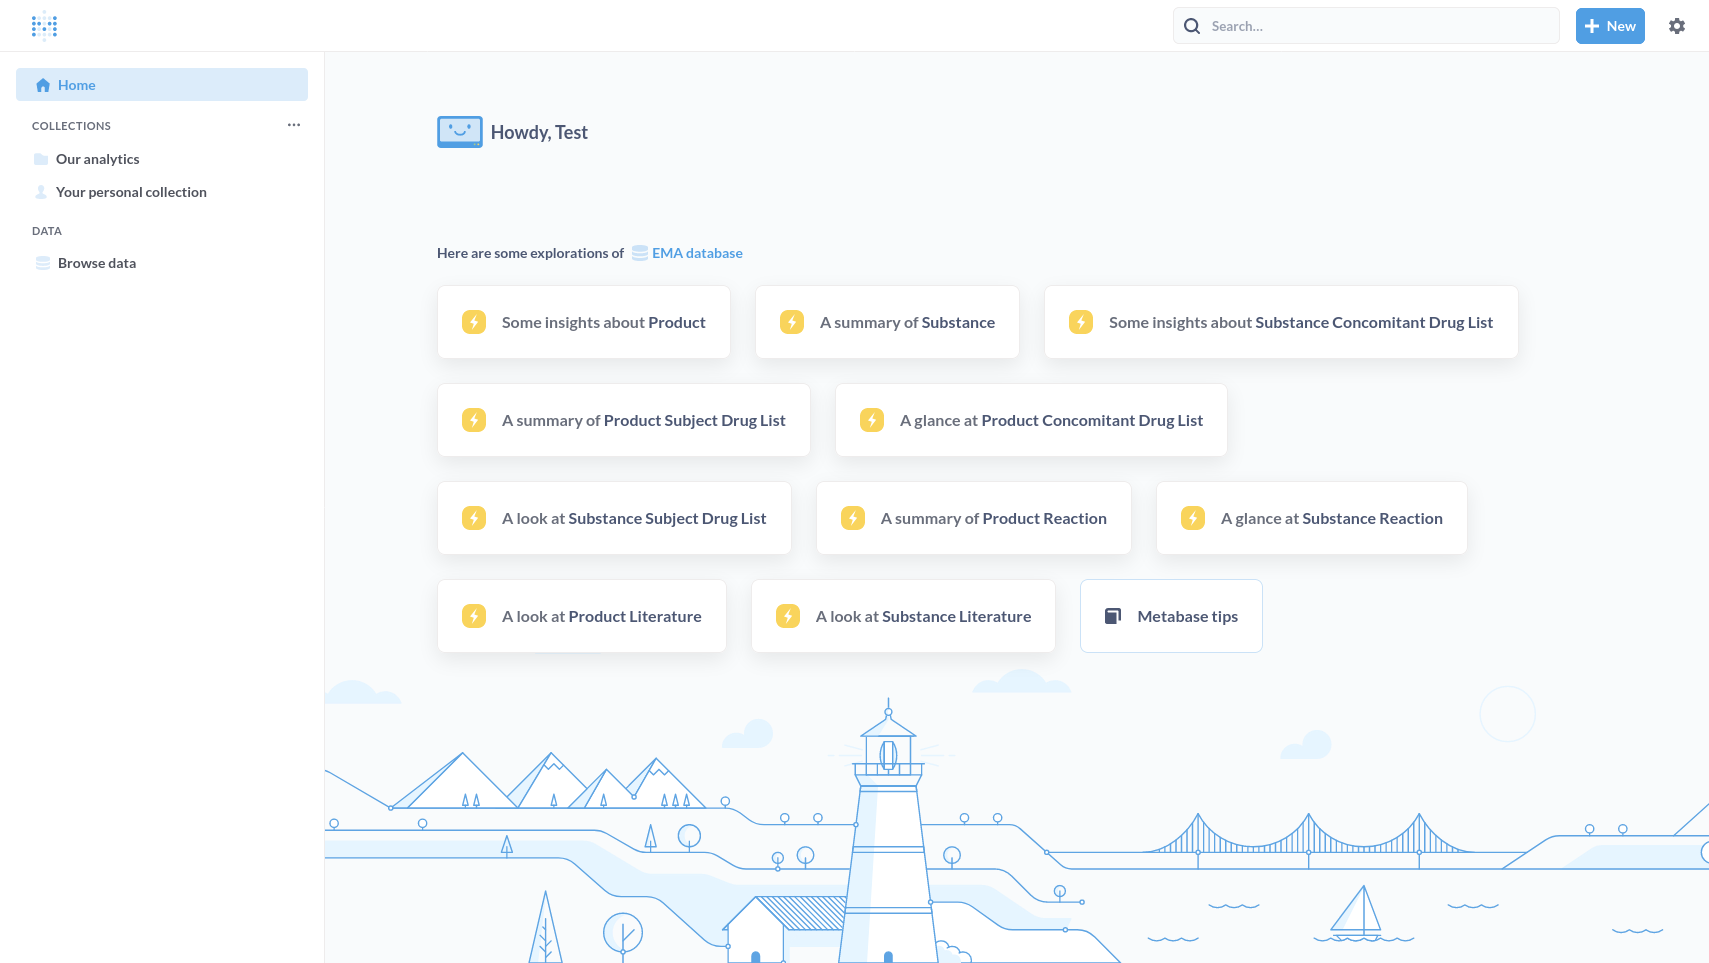Screen dimensions: 1709x963
Task: Click bolt icon on Substance Reaction card
Action: (1193, 518)
